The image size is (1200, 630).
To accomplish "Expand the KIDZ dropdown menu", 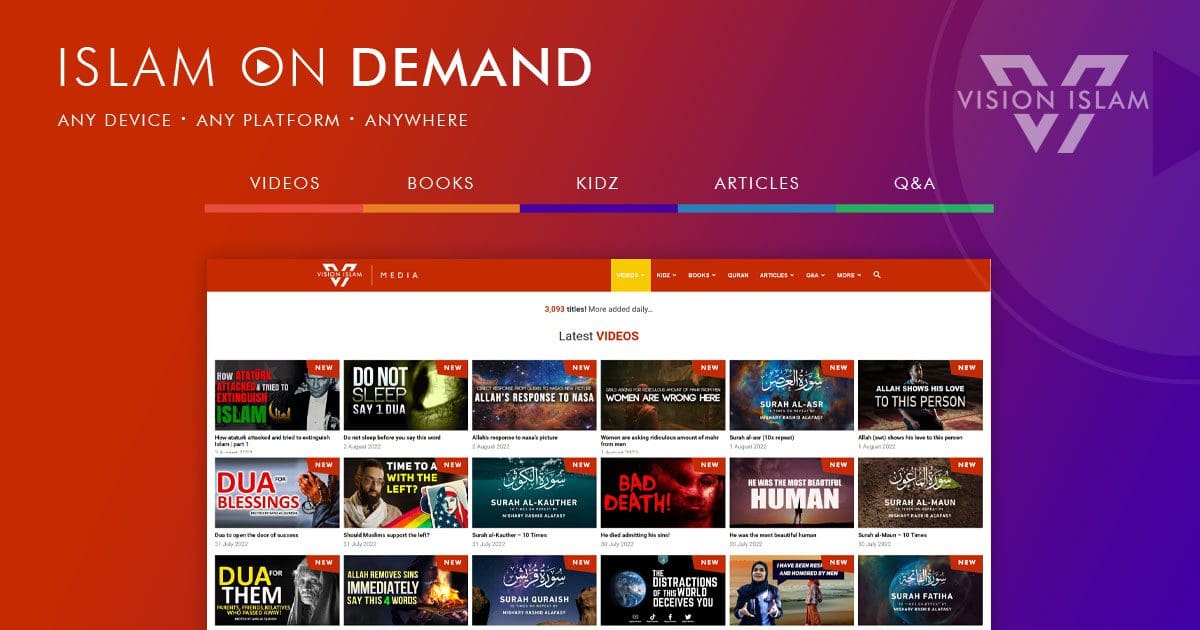I will tap(666, 275).
